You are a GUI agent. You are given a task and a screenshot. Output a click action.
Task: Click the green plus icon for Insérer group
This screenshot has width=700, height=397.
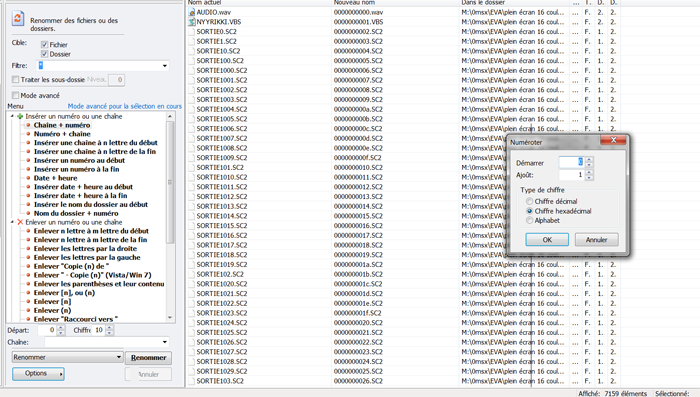(20, 117)
